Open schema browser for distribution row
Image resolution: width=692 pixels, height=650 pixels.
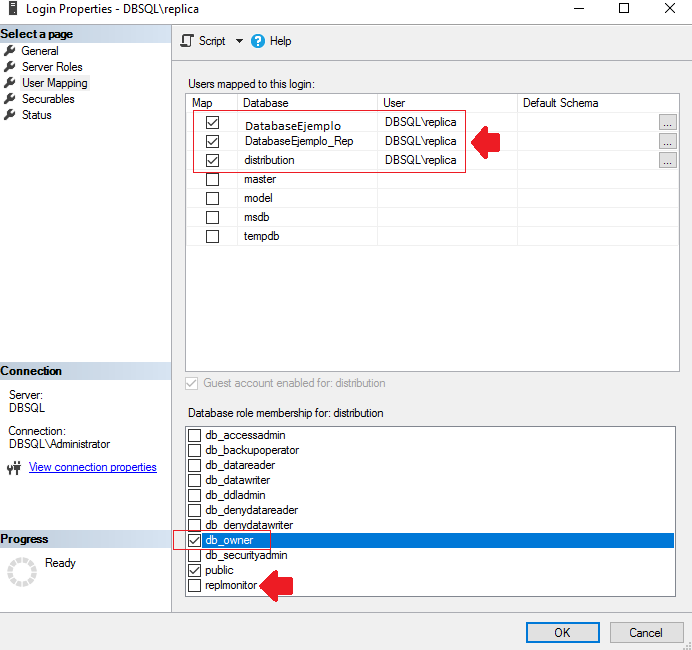tap(667, 161)
